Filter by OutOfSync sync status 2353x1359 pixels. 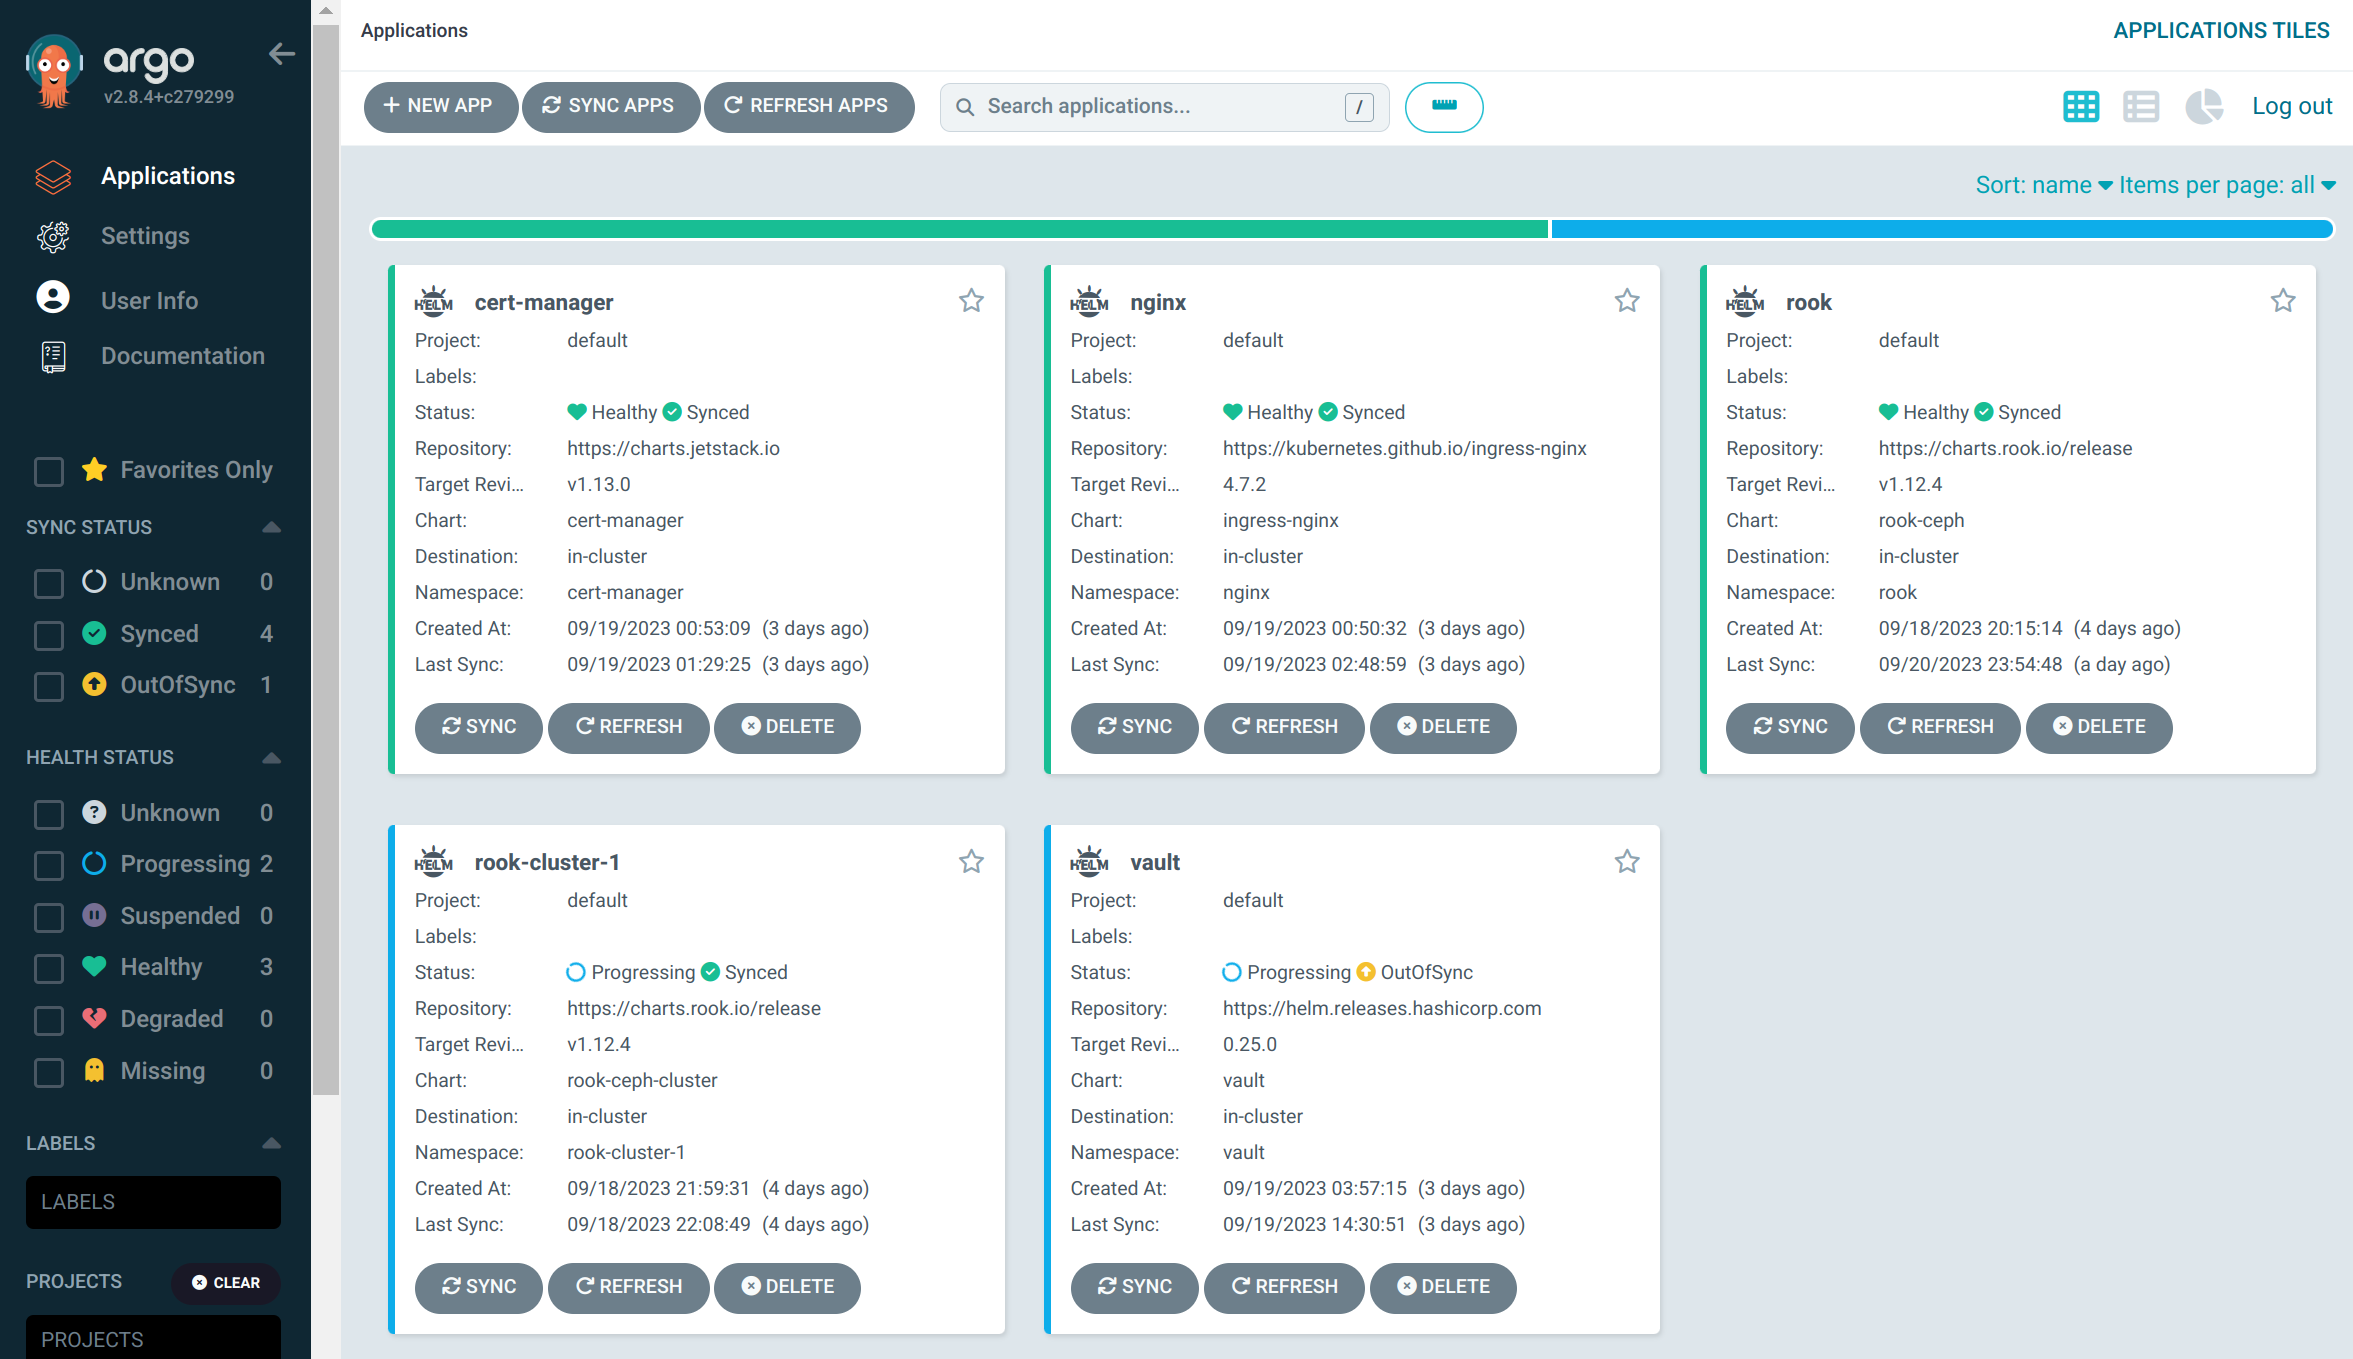pos(49,686)
